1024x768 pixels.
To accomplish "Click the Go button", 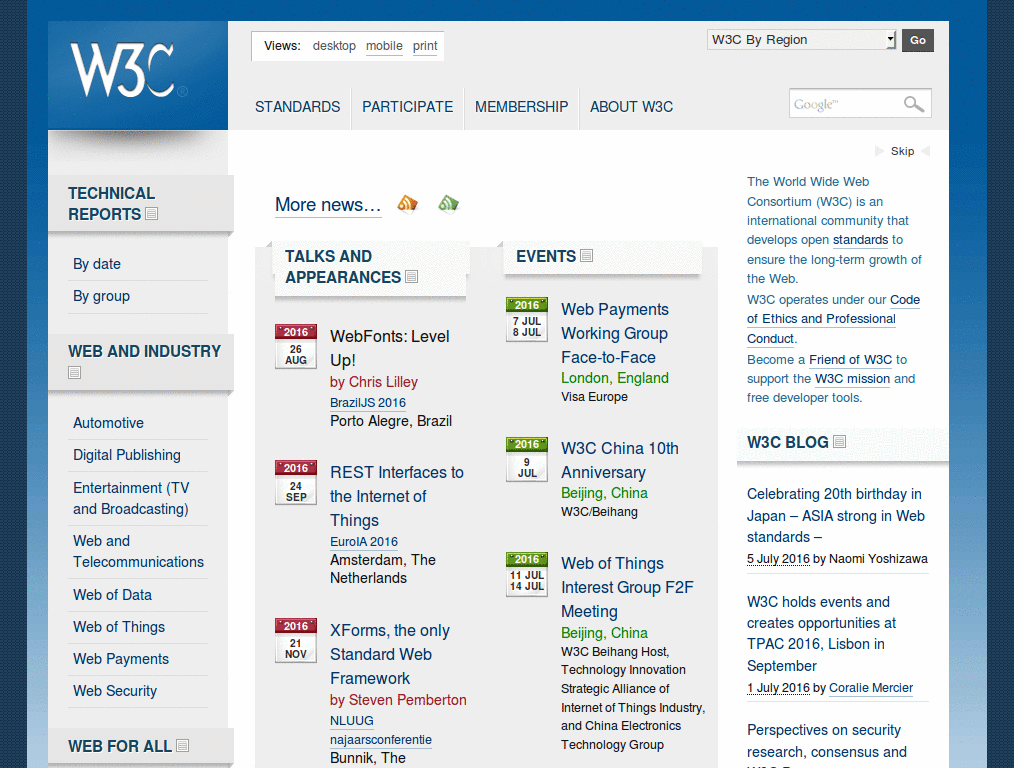I will (918, 40).
